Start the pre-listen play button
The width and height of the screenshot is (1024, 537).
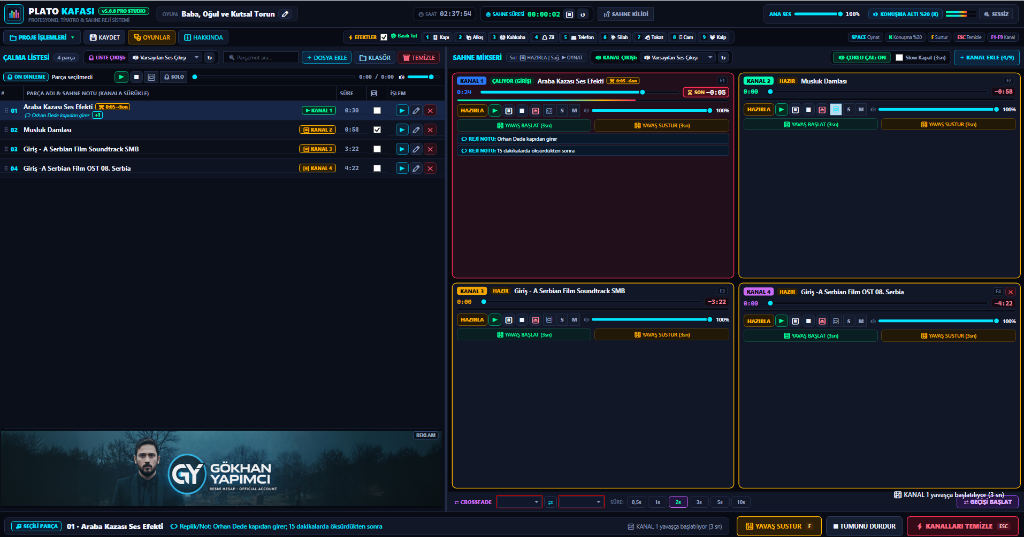pos(121,77)
